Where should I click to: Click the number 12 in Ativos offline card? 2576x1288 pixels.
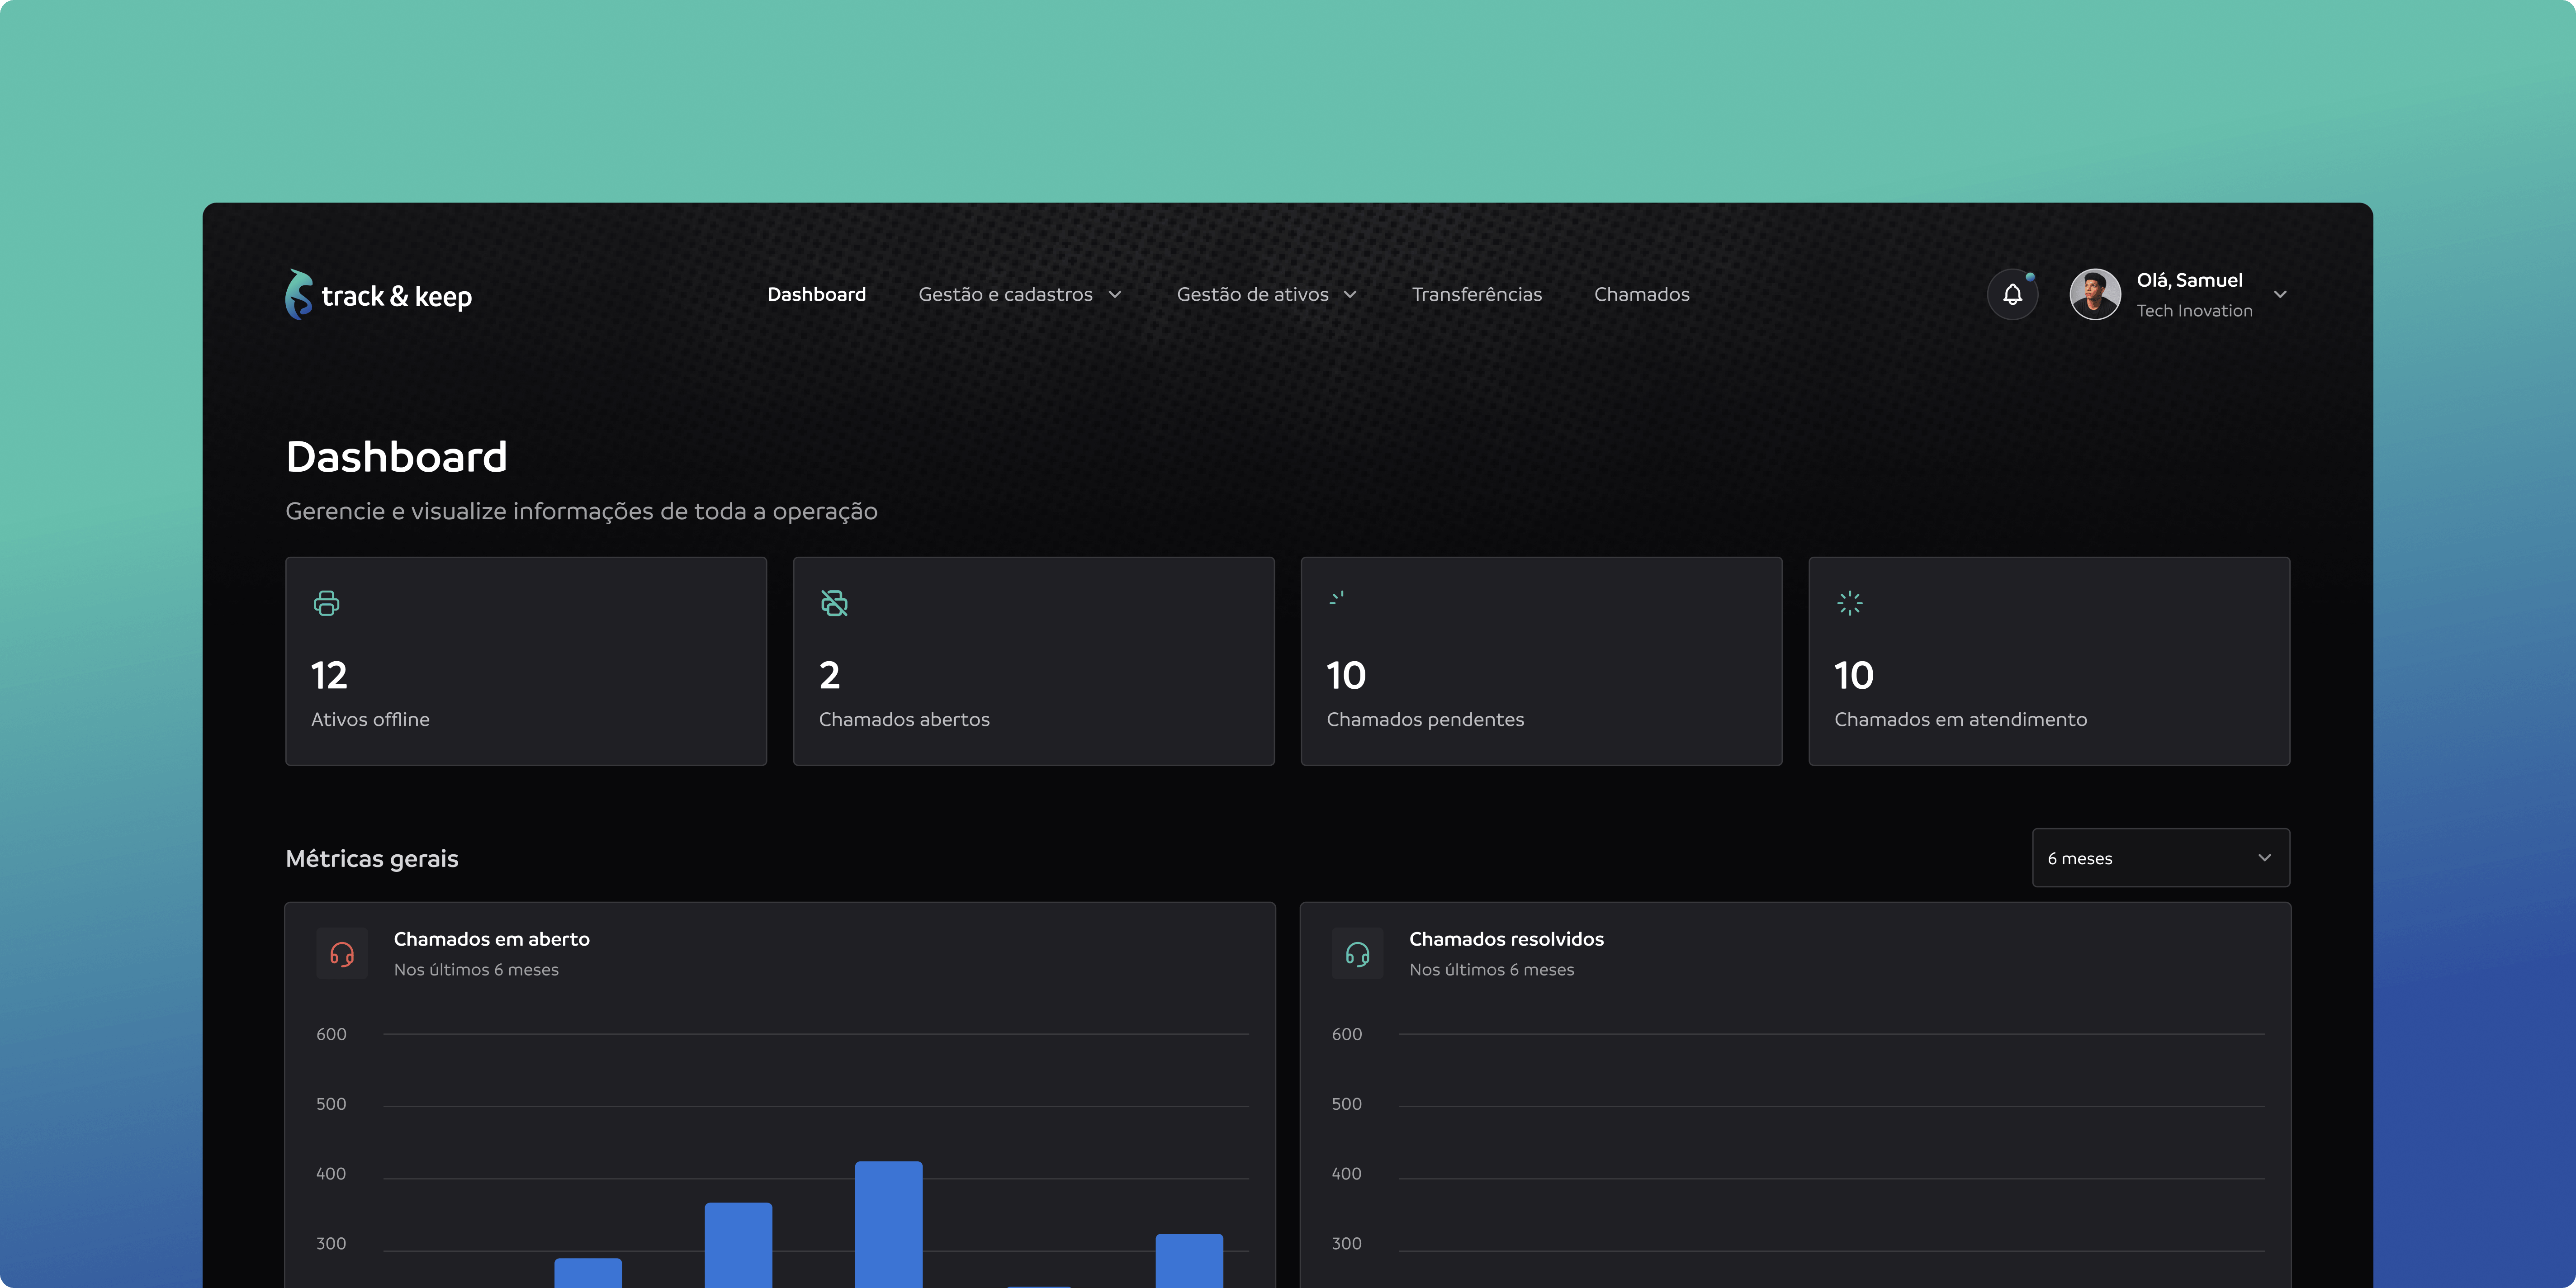(x=329, y=676)
